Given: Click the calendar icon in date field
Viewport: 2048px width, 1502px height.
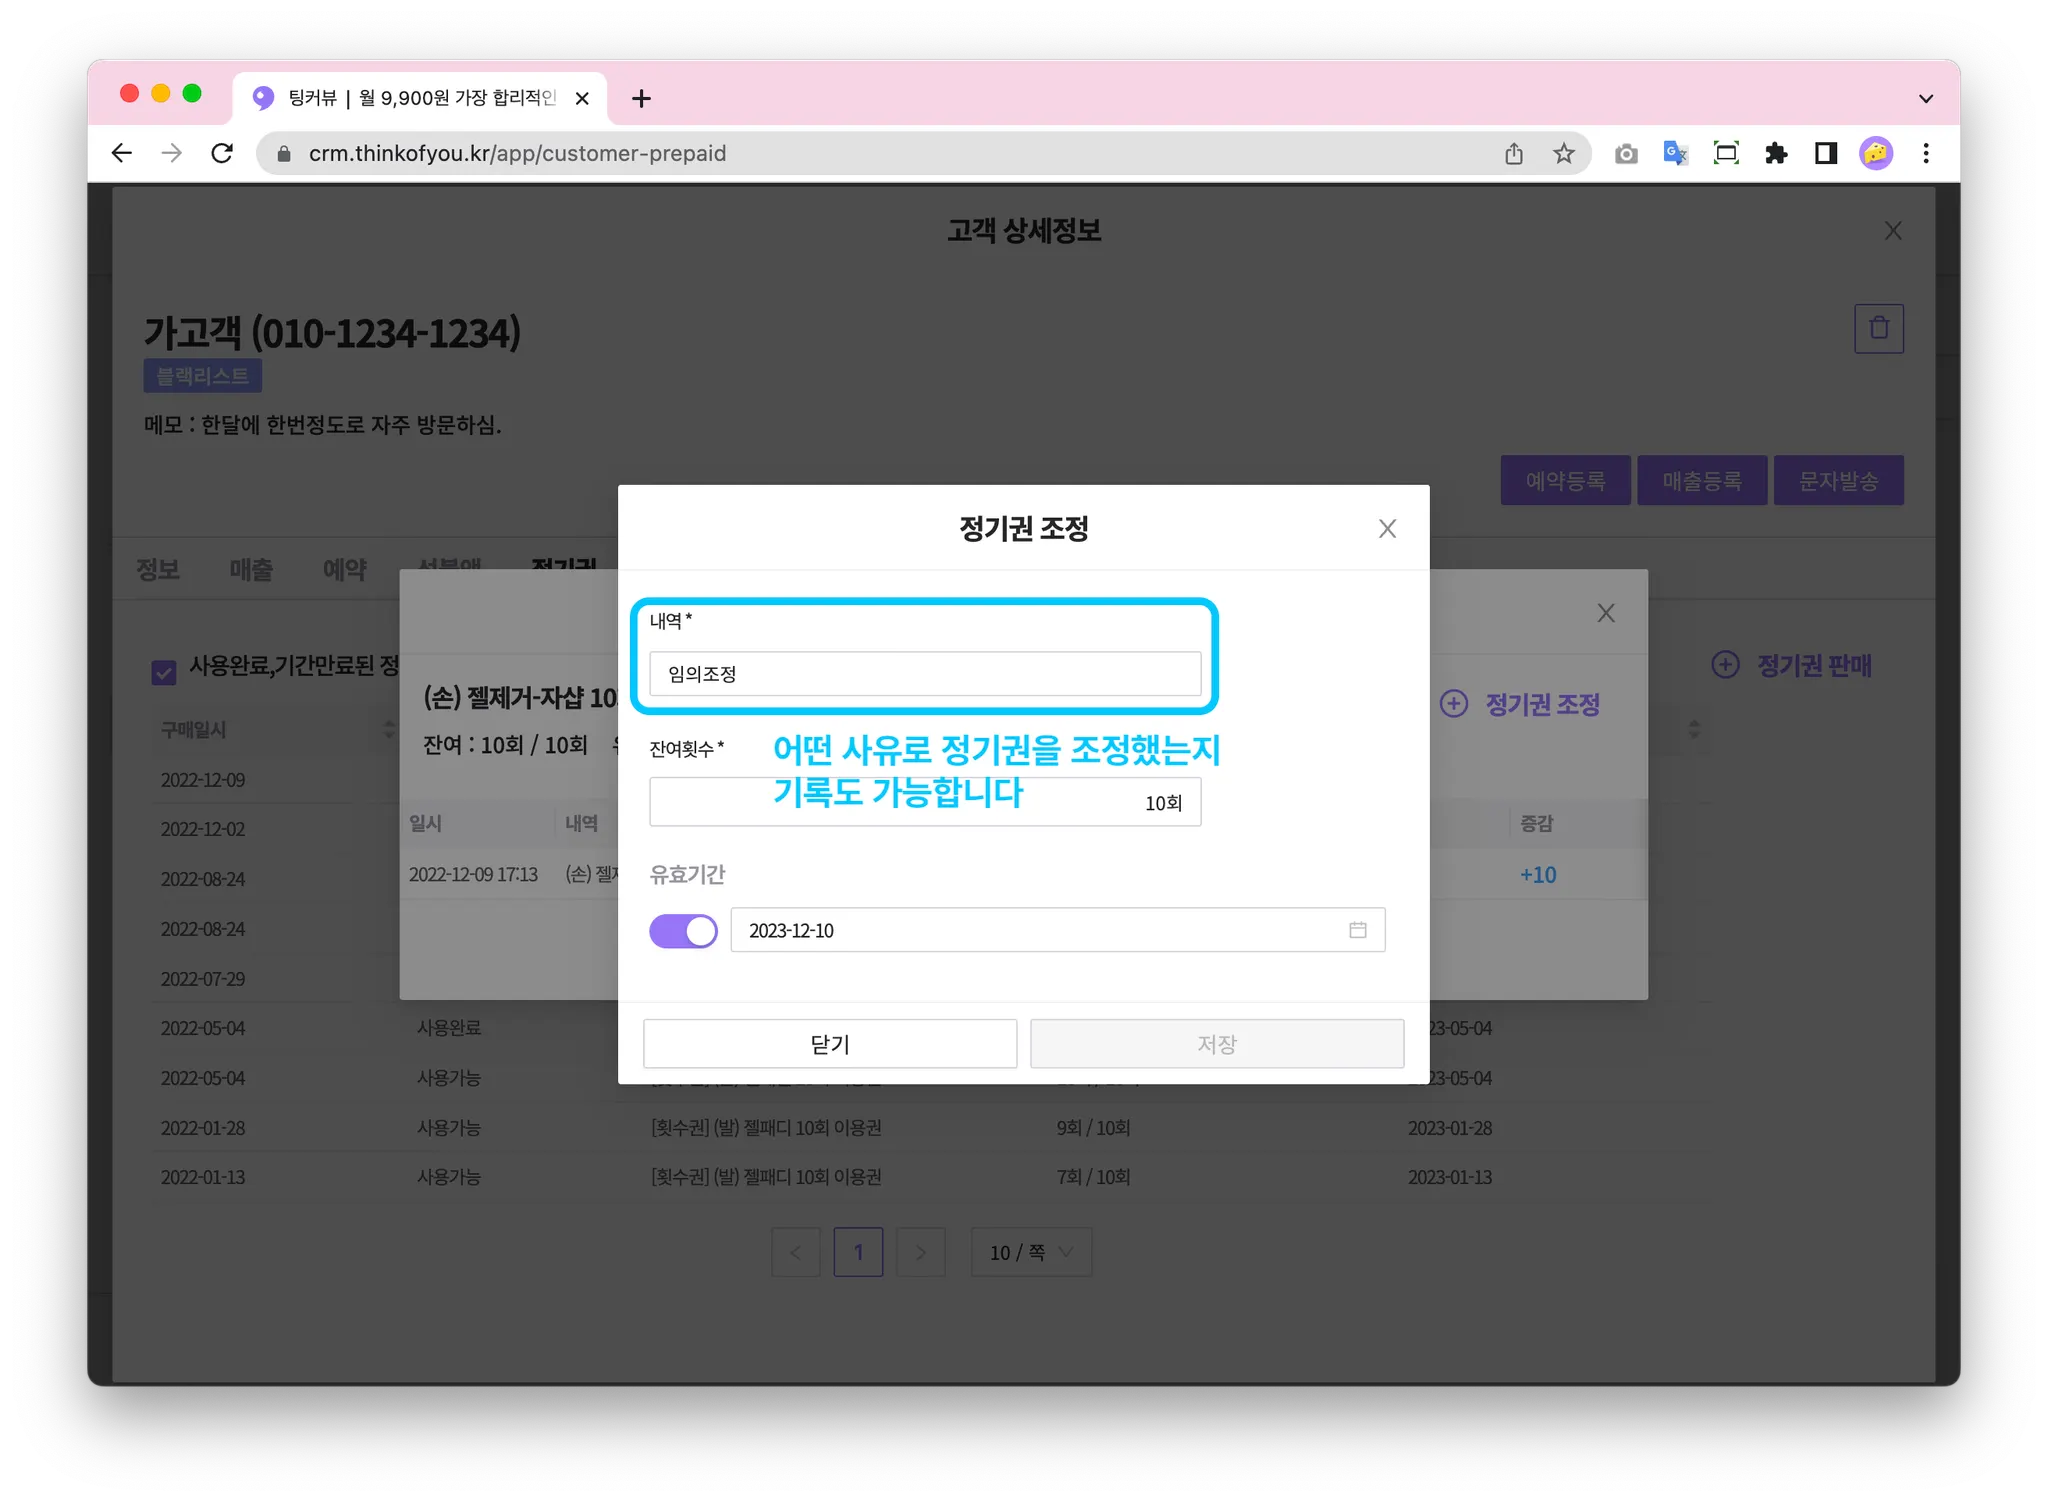Looking at the screenshot, I should (x=1357, y=930).
